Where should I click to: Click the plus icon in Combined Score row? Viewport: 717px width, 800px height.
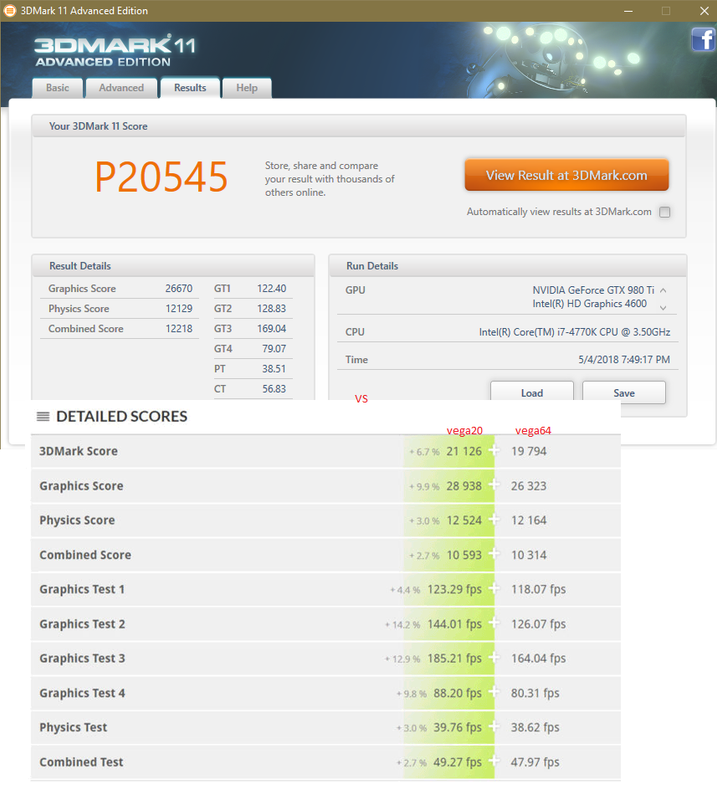click(494, 554)
